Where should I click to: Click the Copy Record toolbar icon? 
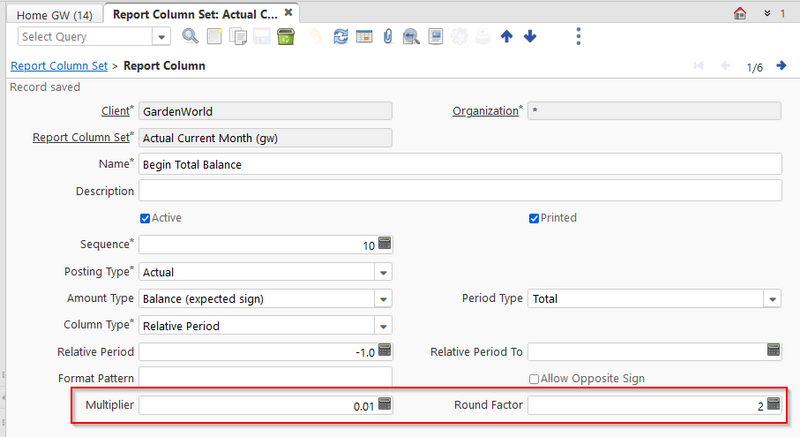tap(238, 37)
